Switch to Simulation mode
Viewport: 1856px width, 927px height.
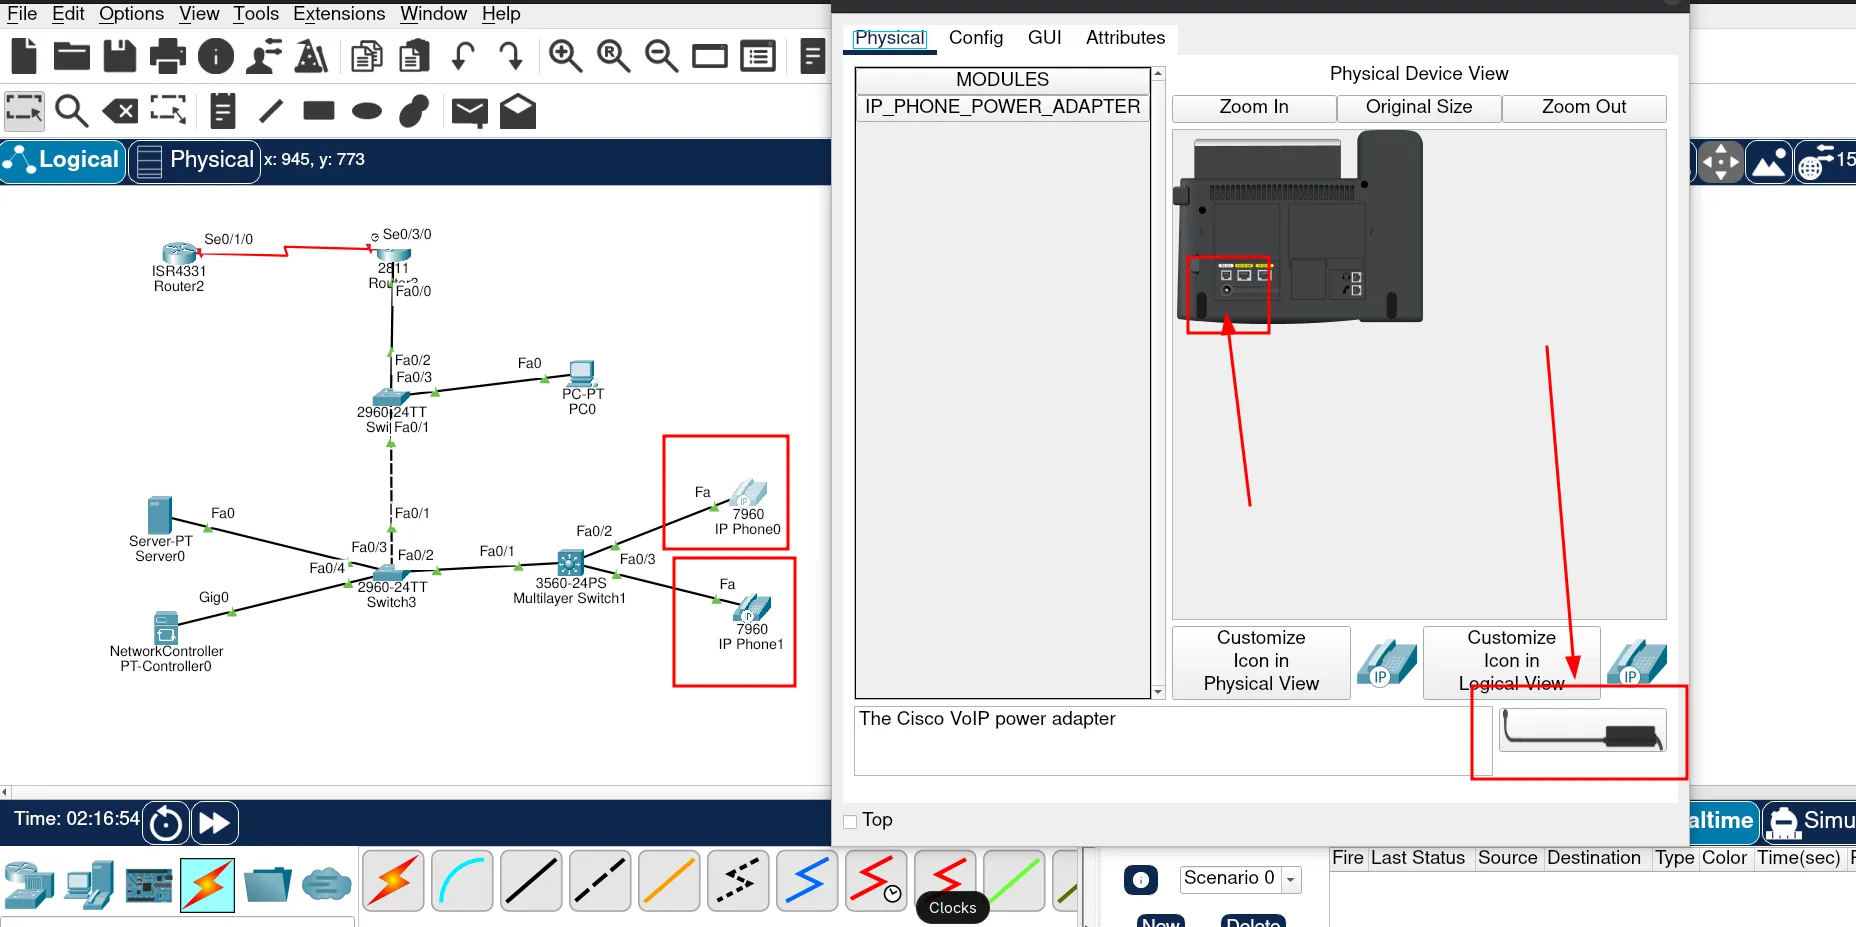tap(1809, 822)
